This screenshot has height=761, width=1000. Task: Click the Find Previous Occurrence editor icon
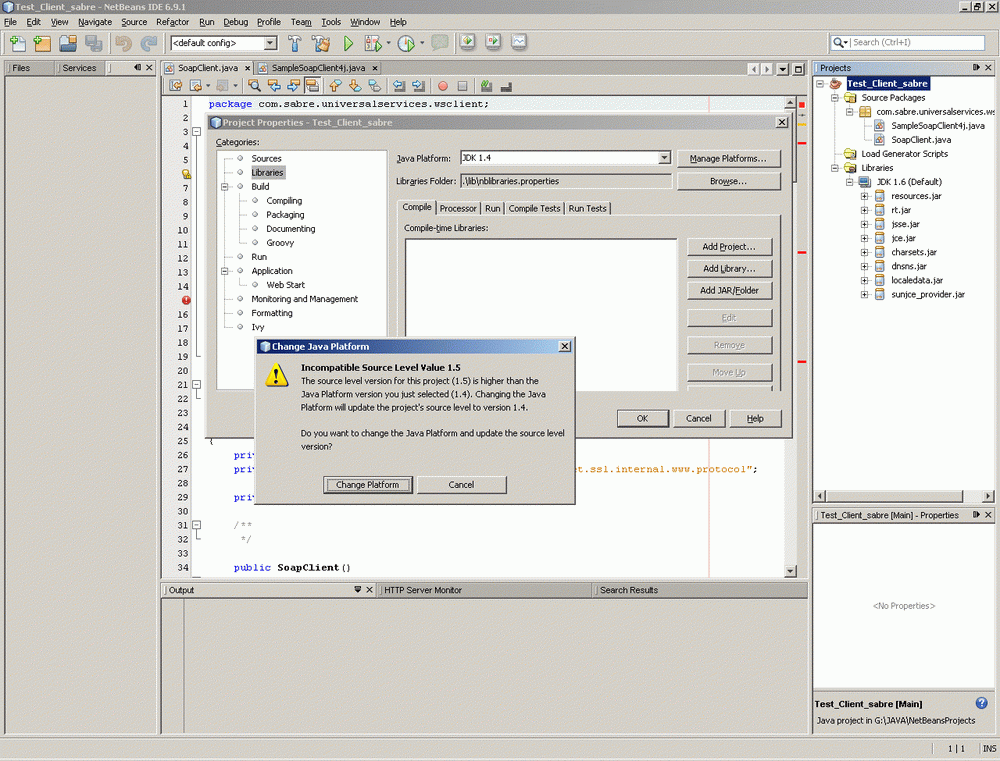[274, 85]
